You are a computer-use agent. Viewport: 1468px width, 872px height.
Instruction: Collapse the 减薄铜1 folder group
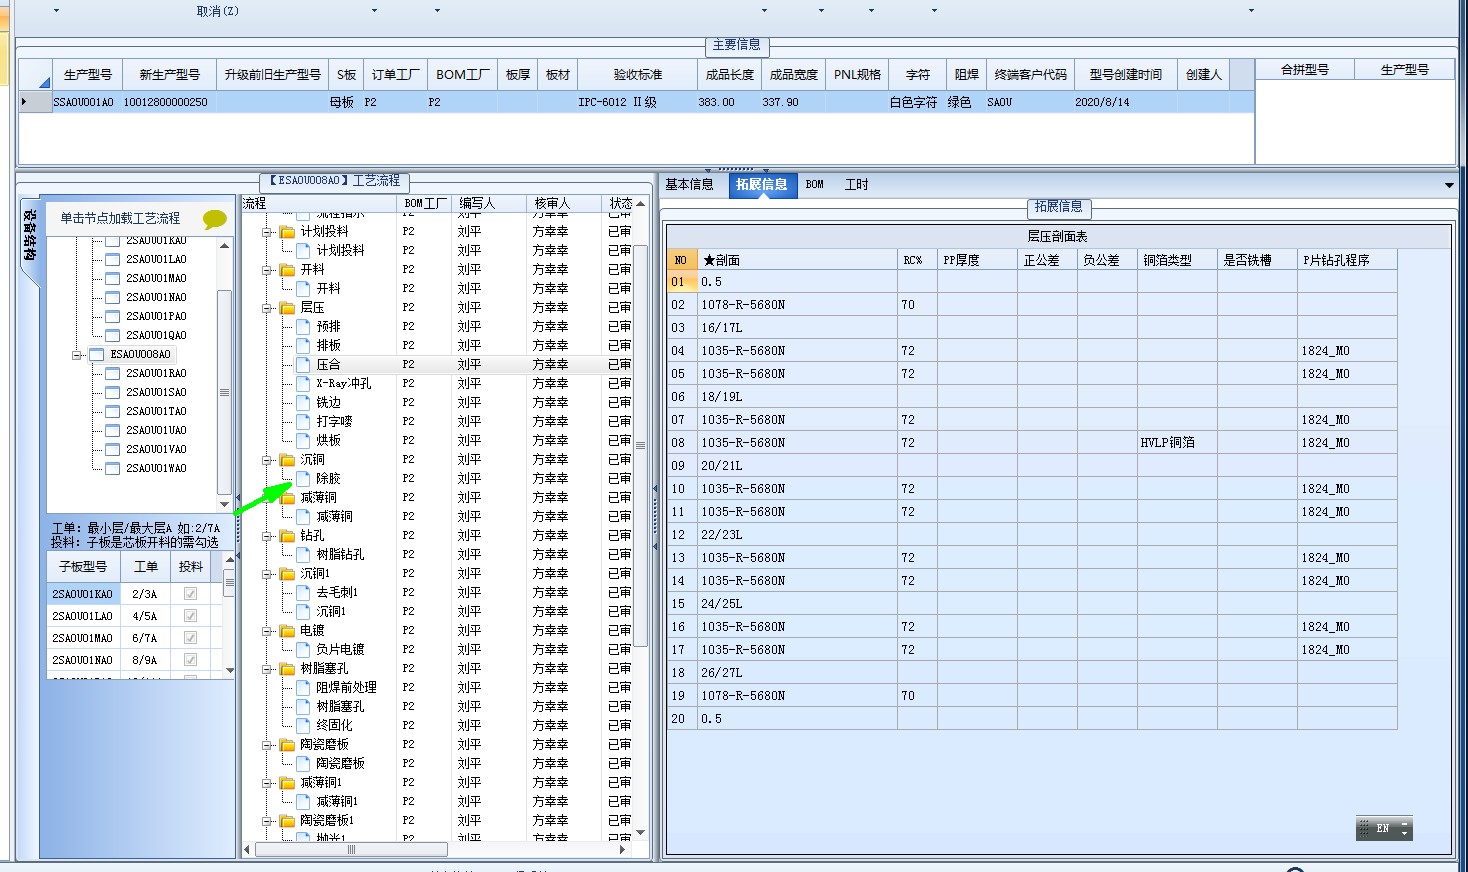click(x=268, y=783)
